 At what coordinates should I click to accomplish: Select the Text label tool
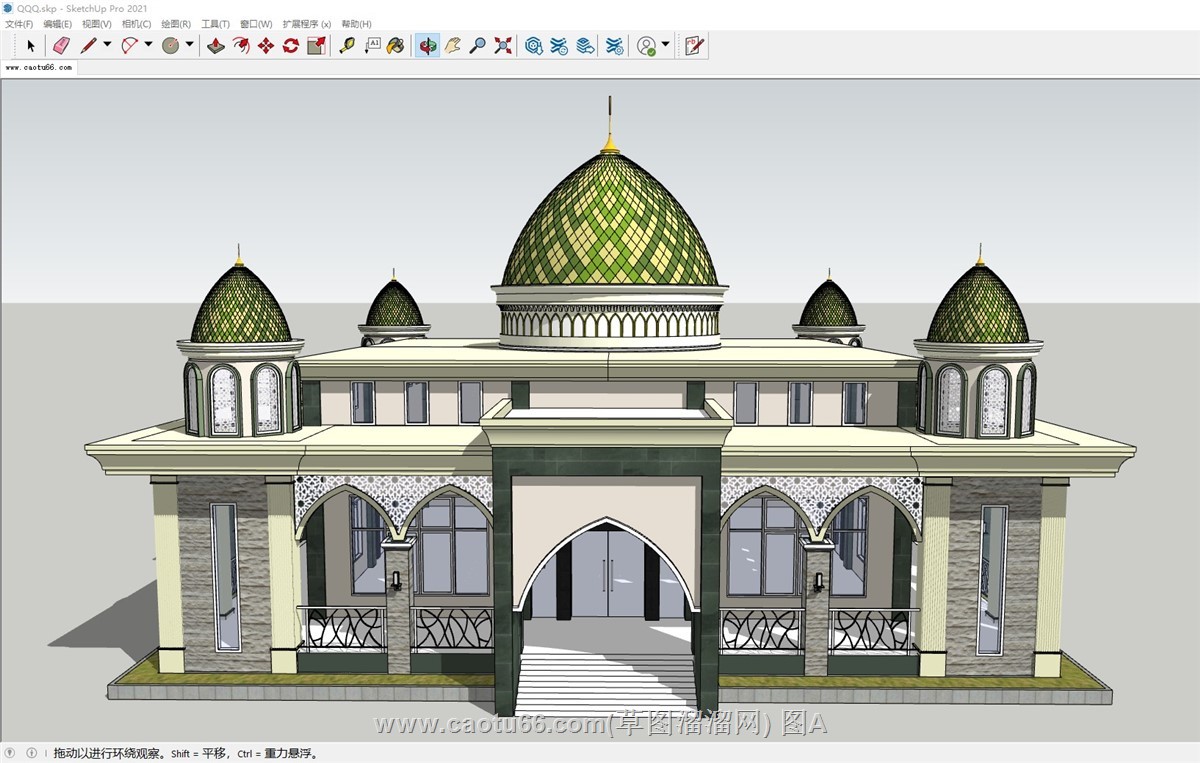(x=372, y=45)
